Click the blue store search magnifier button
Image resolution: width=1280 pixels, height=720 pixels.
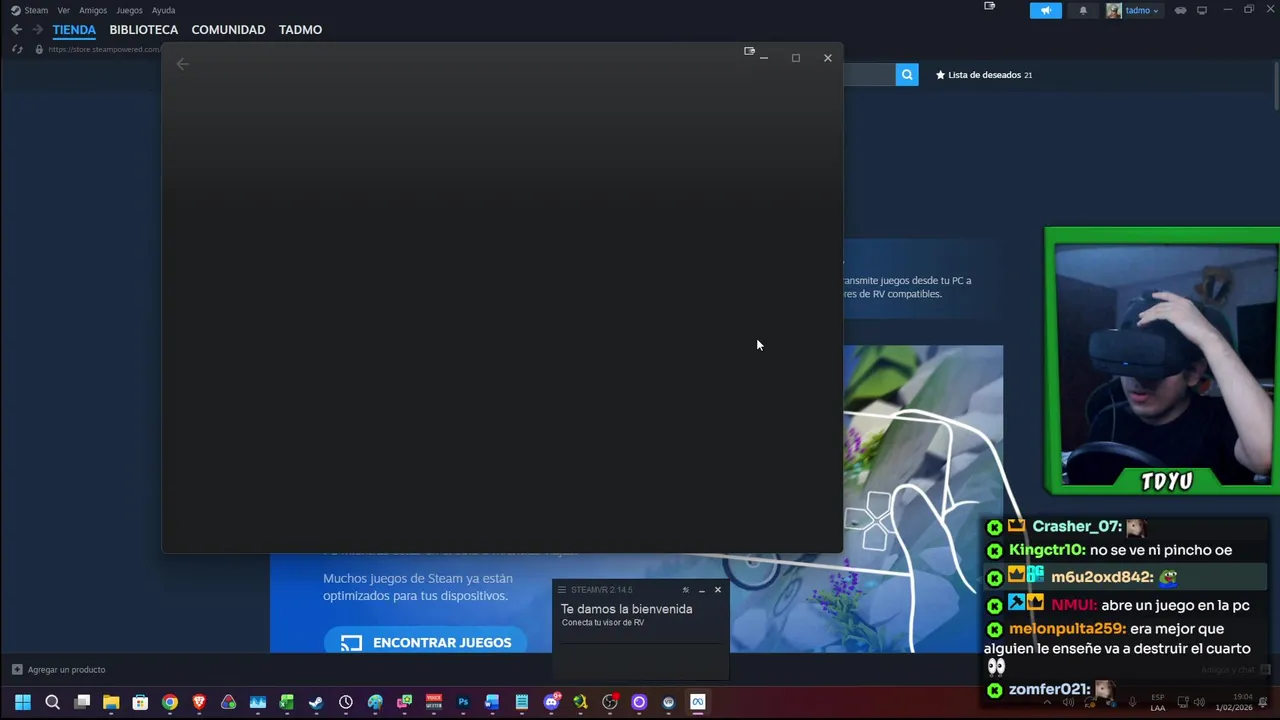tap(907, 74)
